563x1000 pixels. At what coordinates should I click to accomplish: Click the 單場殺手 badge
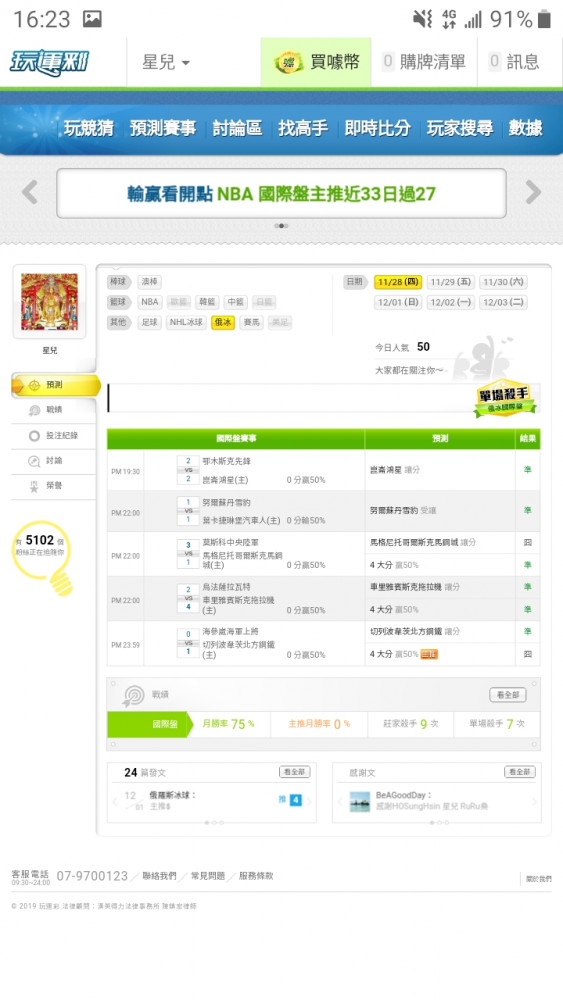[x=505, y=400]
